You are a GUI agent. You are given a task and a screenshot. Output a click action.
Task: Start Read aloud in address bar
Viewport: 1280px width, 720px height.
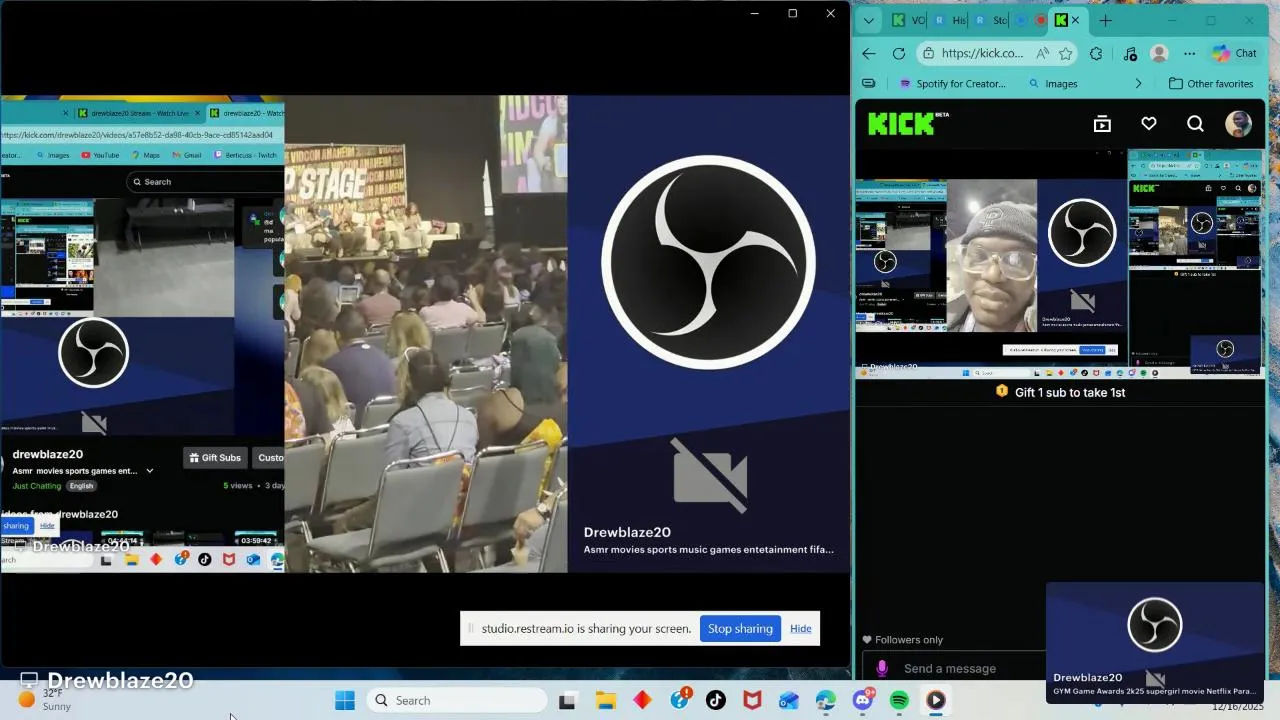(x=1043, y=54)
